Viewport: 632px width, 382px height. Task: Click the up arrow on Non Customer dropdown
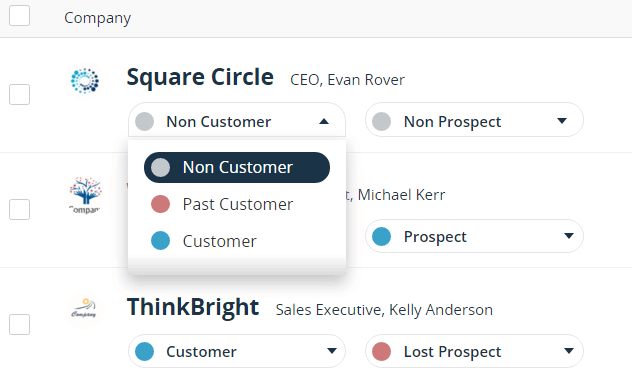[324, 121]
